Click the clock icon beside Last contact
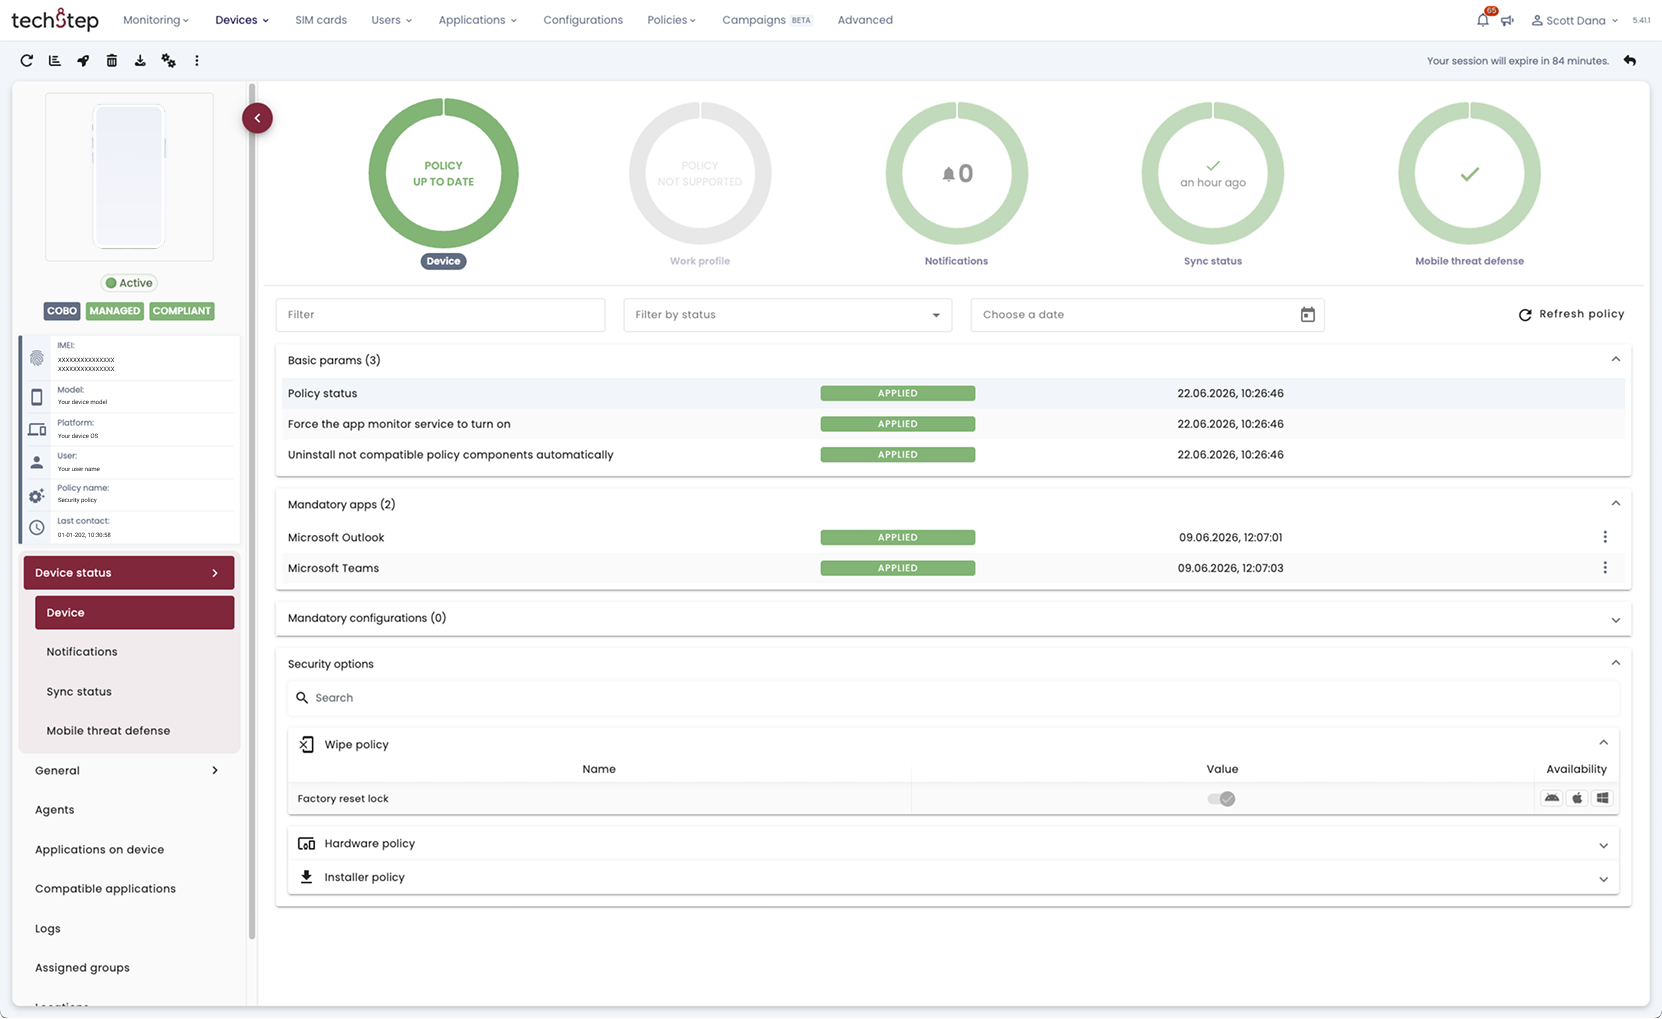Viewport: 1662px width, 1019px height. point(37,527)
